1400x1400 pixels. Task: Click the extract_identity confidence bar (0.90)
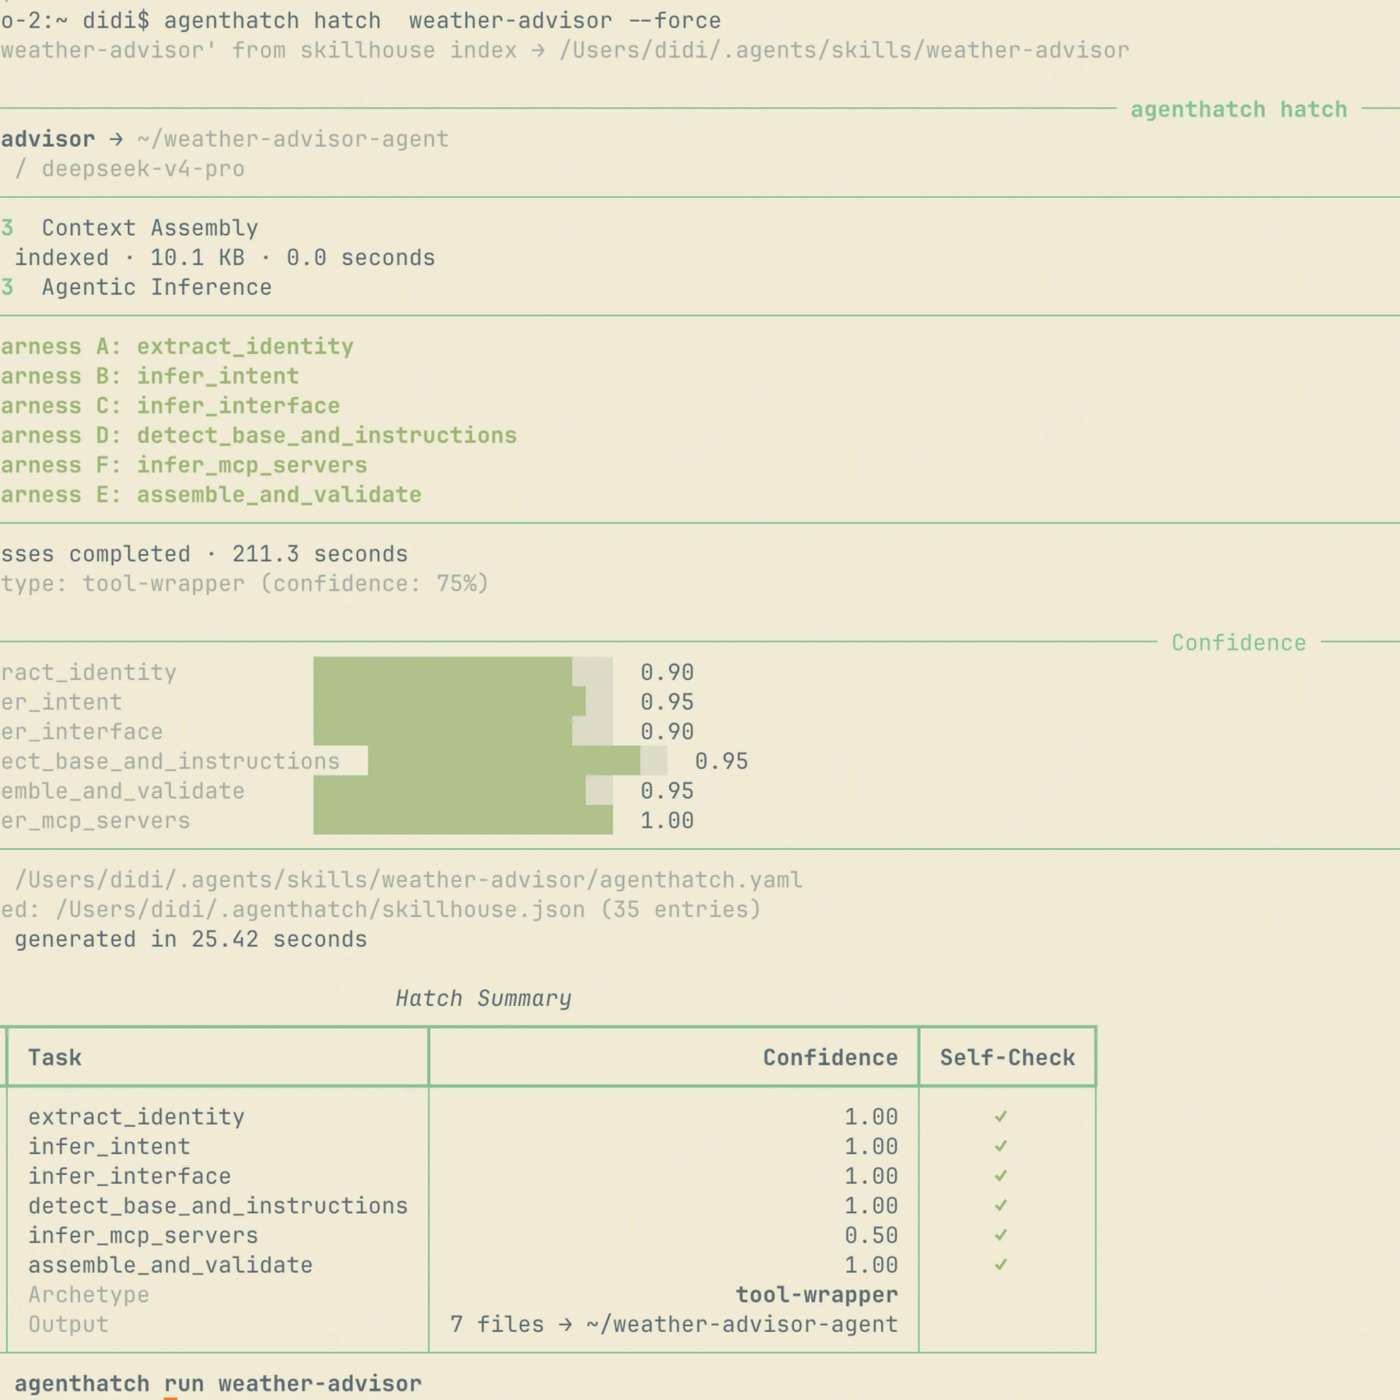[x=463, y=672]
